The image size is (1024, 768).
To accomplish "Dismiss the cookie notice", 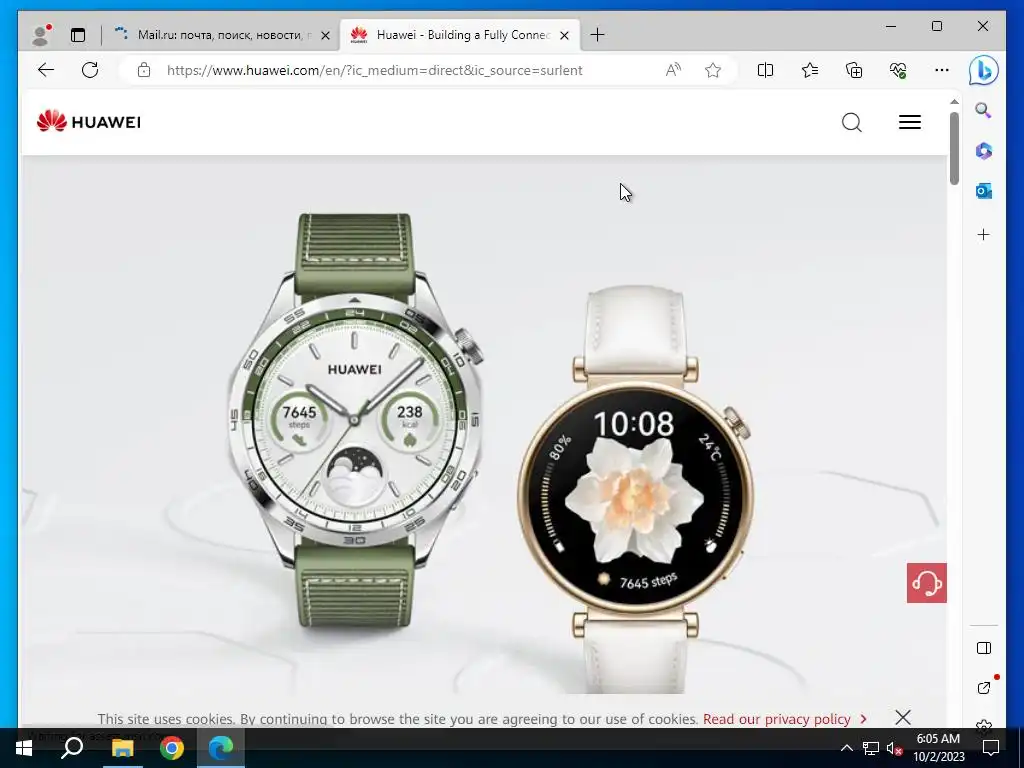I will [x=903, y=718].
